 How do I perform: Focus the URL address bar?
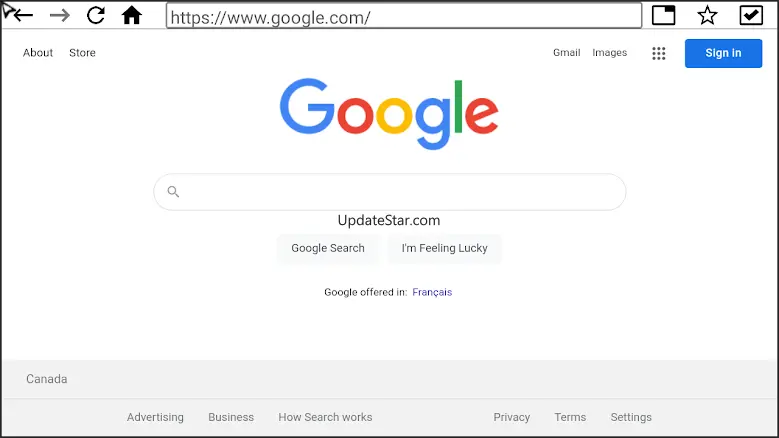[x=404, y=16]
